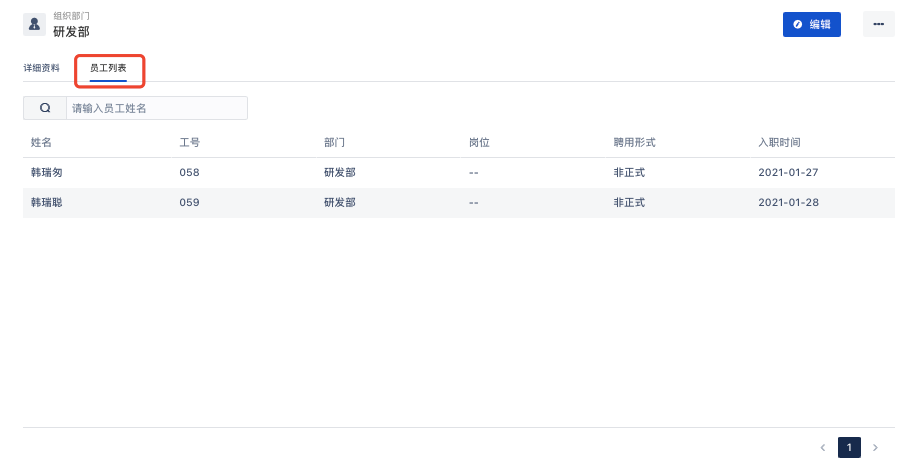Click employee number 058 cell
The image size is (915, 472).
click(189, 173)
